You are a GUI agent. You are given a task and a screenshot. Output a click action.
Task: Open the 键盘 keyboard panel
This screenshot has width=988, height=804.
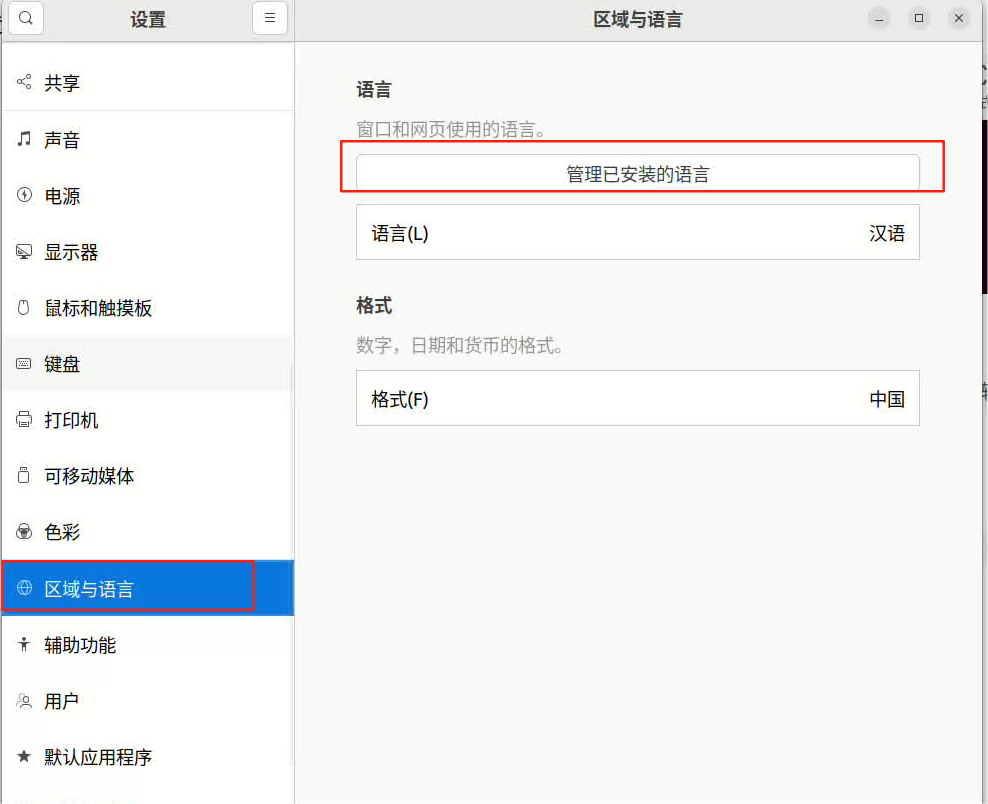[148, 364]
